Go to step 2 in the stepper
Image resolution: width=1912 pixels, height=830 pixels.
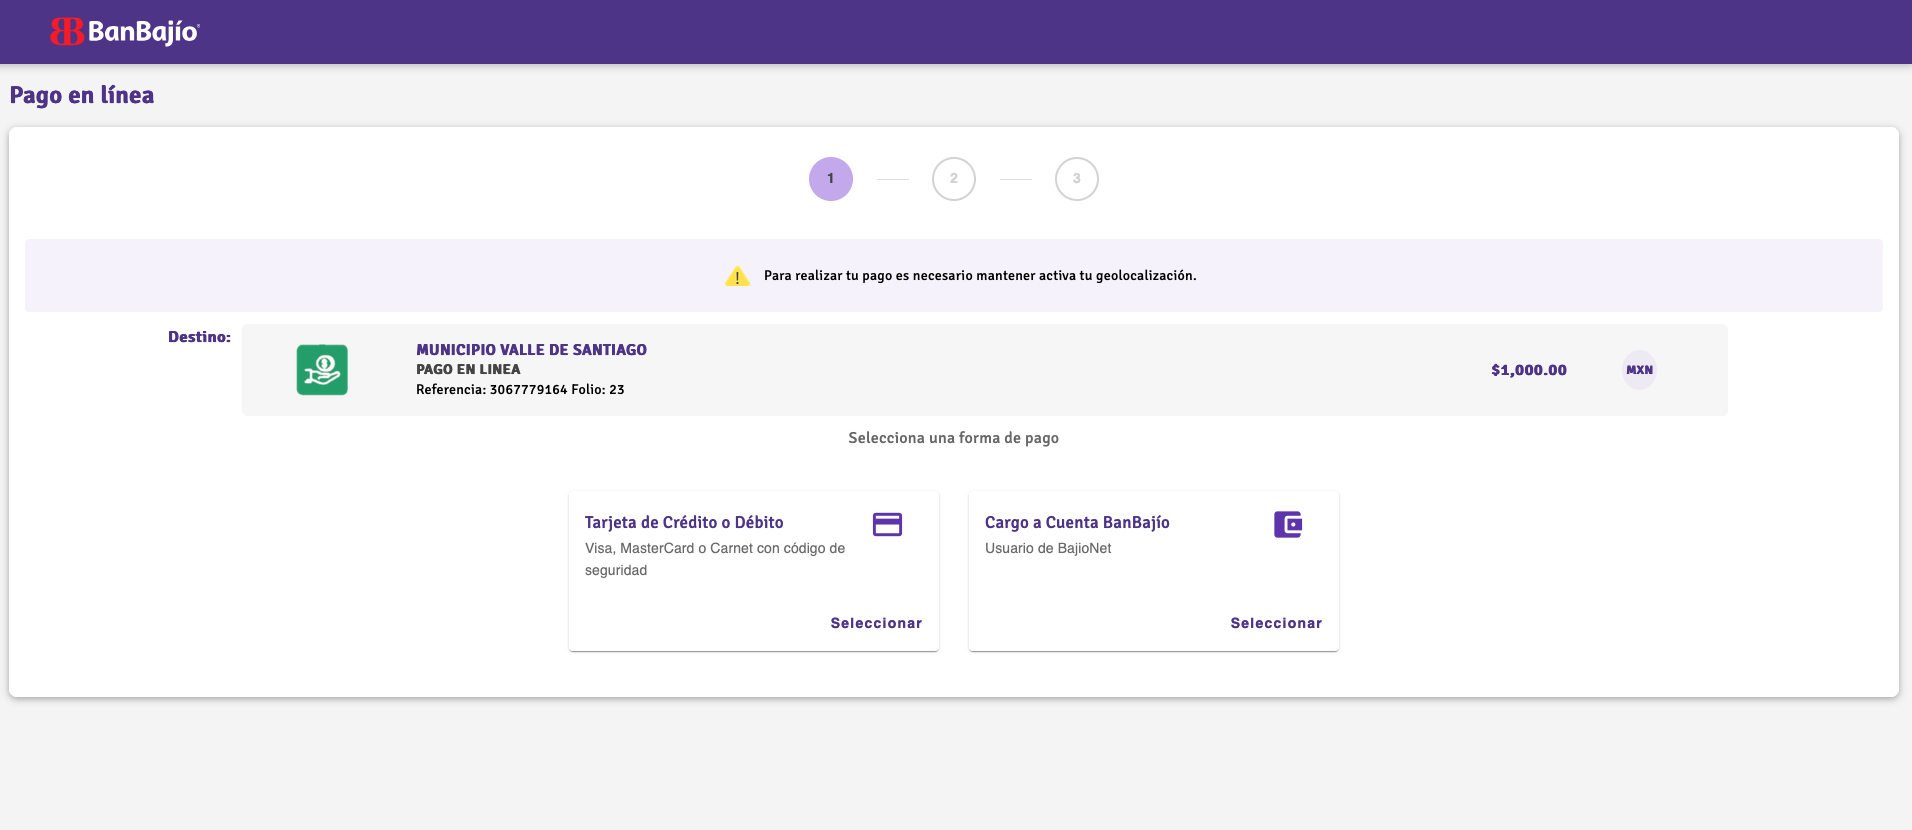pos(954,179)
